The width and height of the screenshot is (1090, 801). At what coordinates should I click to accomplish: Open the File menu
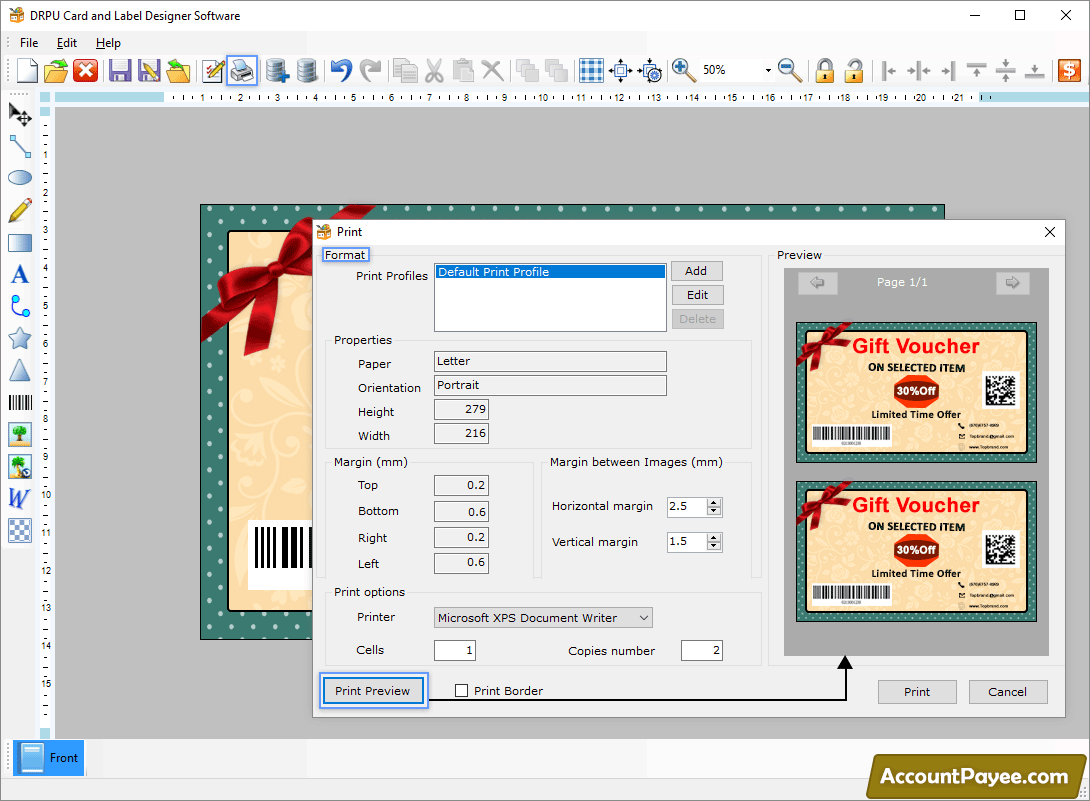click(x=29, y=43)
